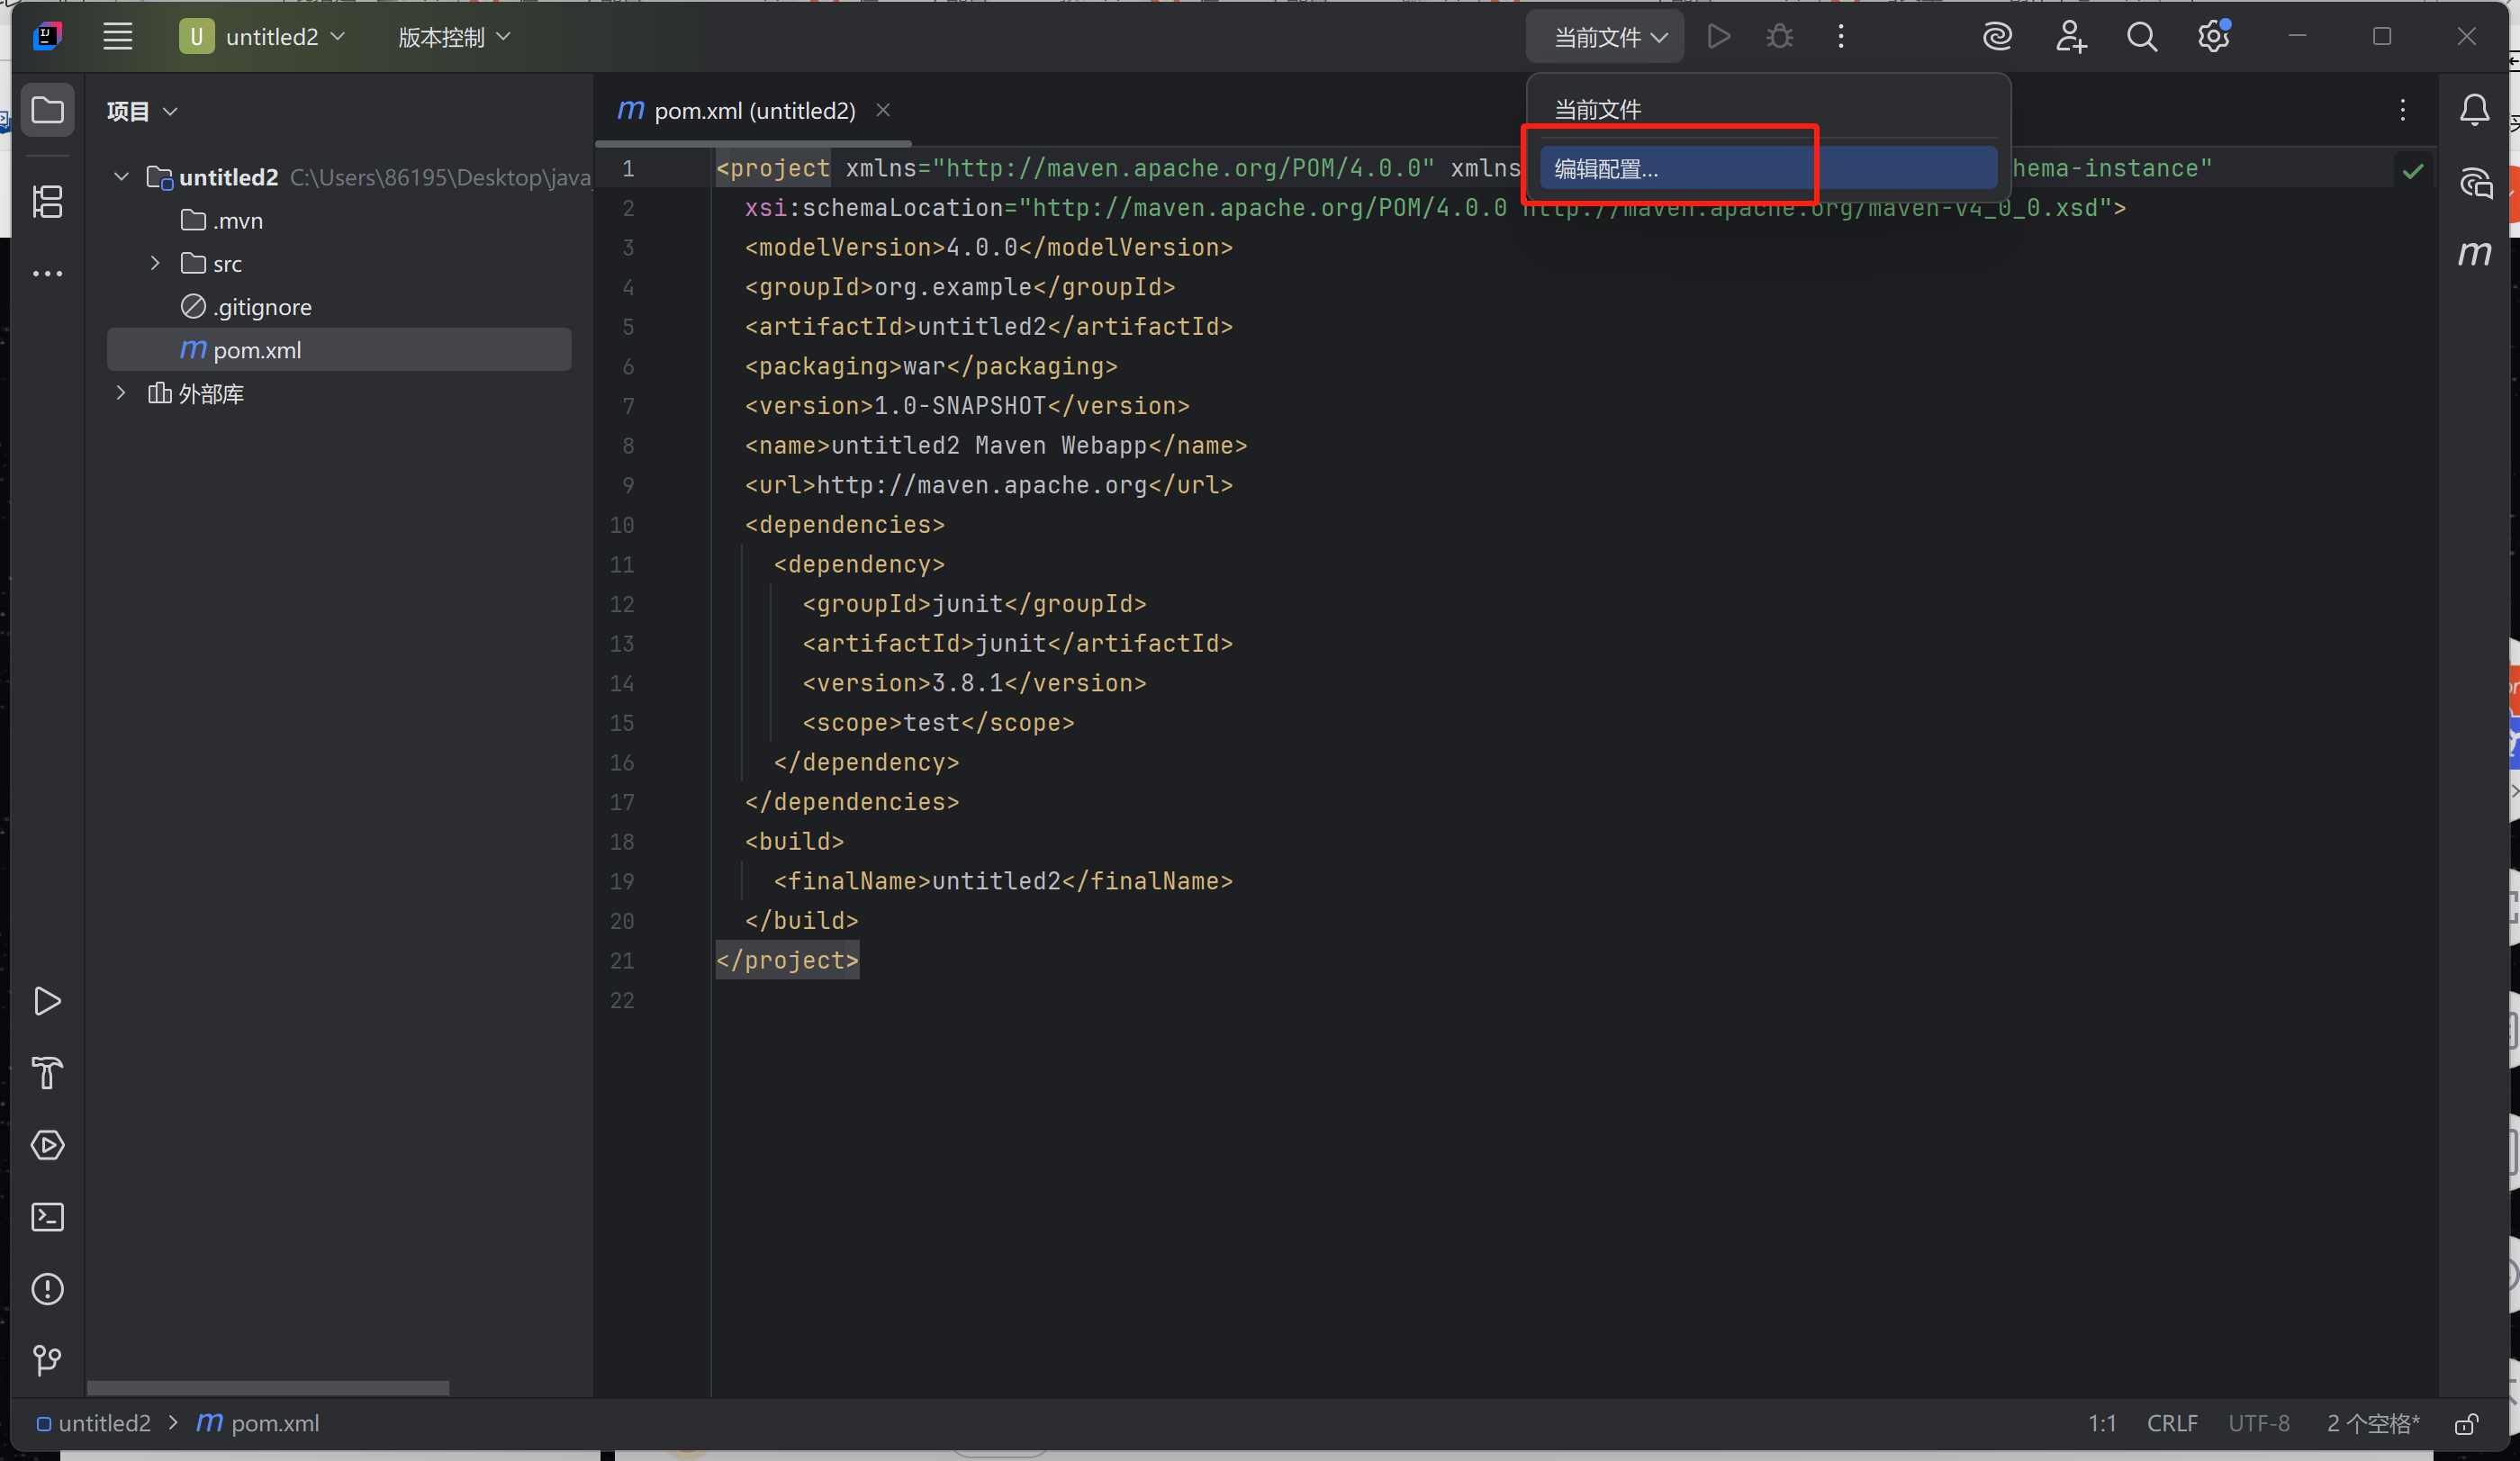Screen dimensions: 2520x1461
Task: Debug the current file with bug icon
Action: (1780, 37)
